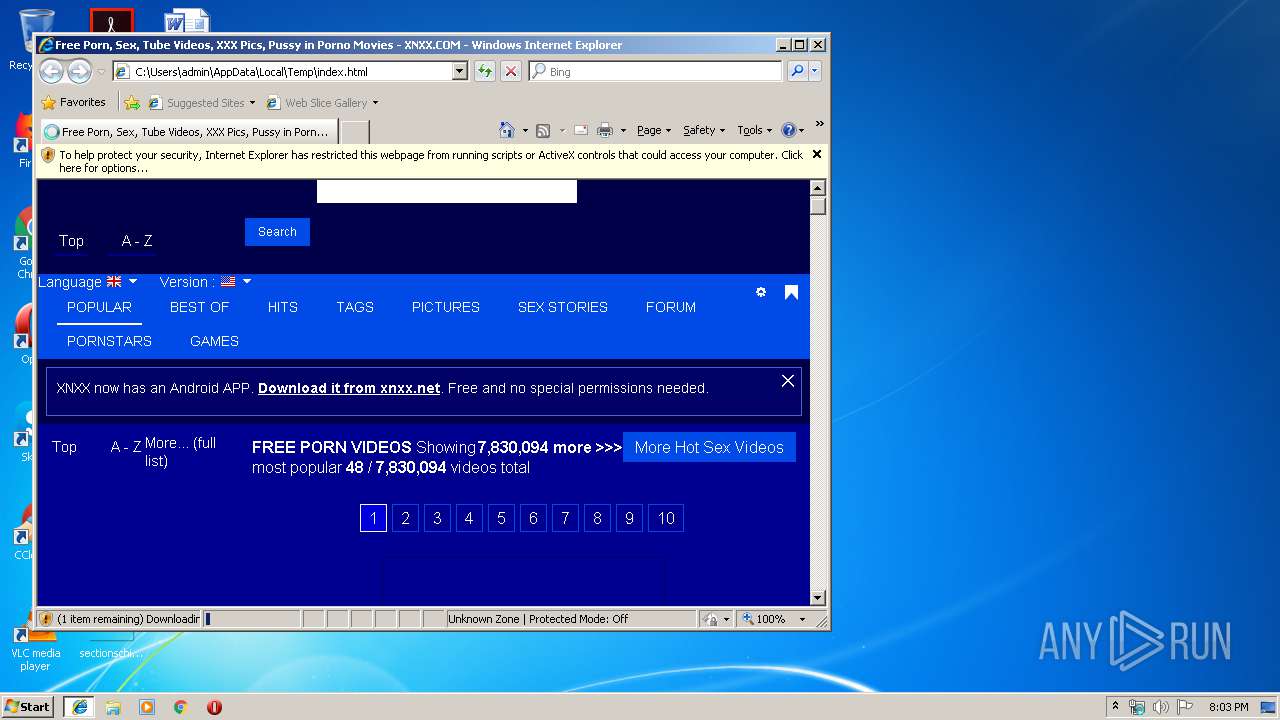
Task: Expand the Print dropdown arrow
Action: pyautogui.click(x=623, y=131)
